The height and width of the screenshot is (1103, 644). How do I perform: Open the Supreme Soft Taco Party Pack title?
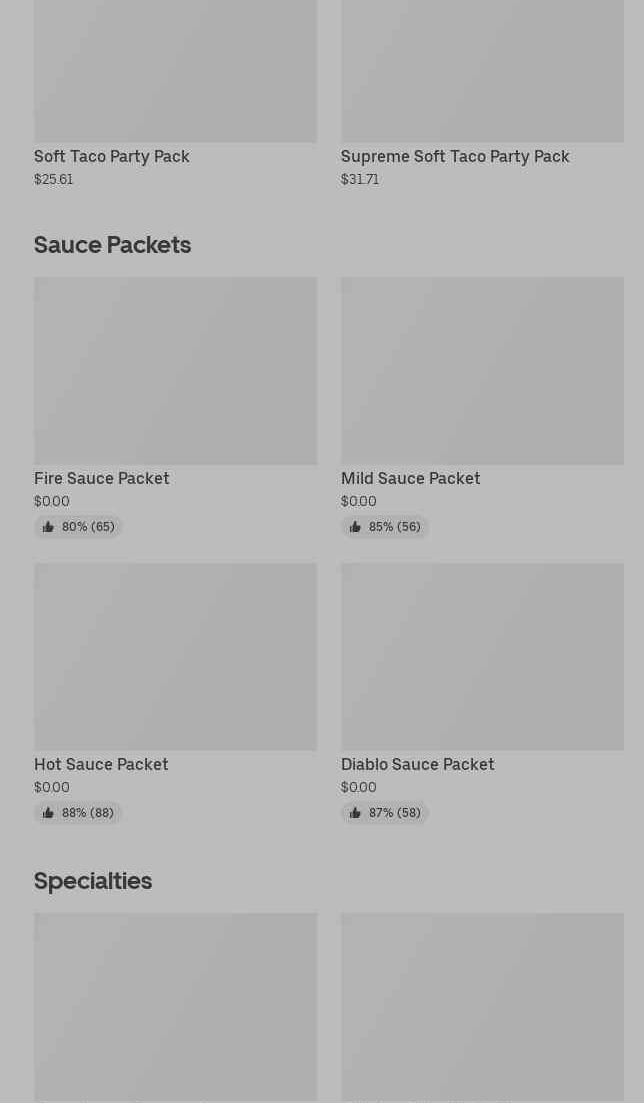(455, 156)
